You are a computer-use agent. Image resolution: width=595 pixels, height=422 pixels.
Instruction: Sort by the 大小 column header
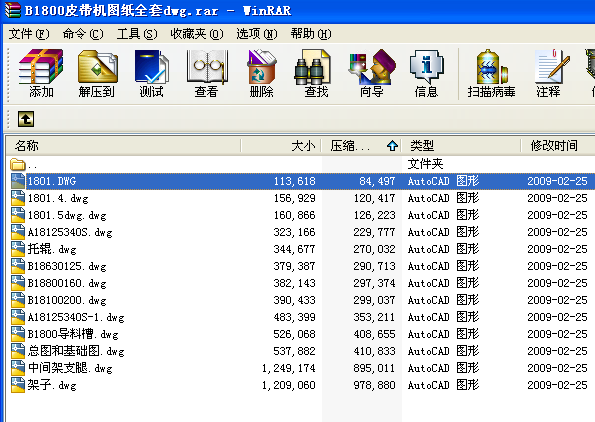coord(281,146)
